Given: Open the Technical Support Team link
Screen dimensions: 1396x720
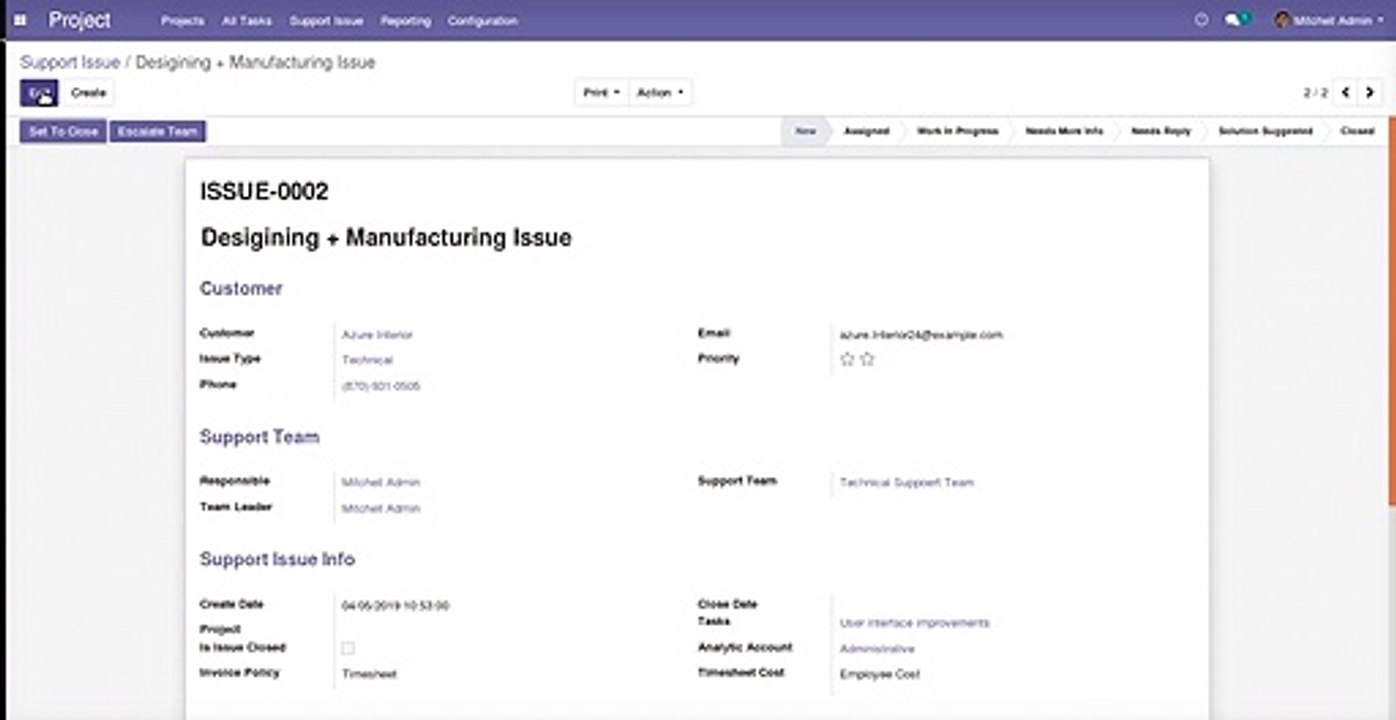Looking at the screenshot, I should [x=907, y=482].
